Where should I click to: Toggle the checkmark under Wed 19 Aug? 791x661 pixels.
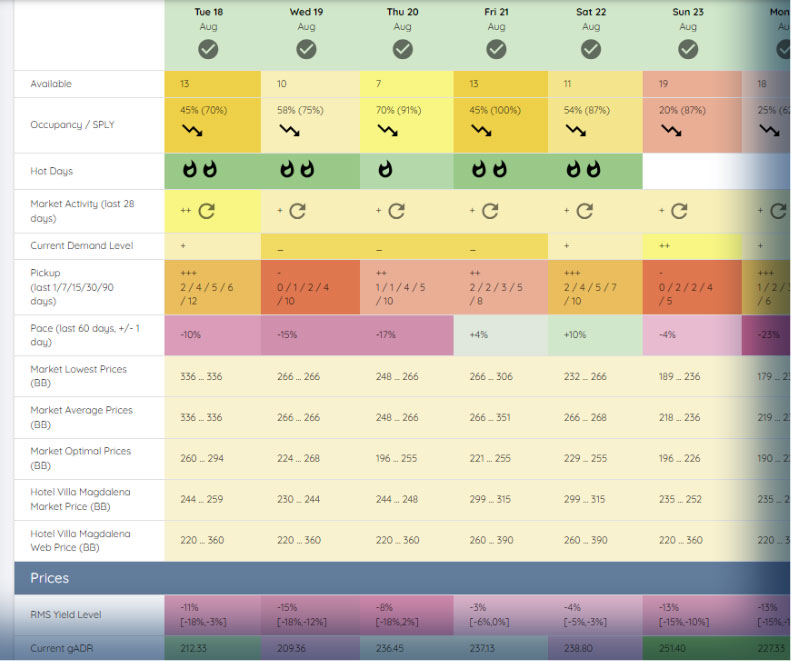[x=306, y=49]
